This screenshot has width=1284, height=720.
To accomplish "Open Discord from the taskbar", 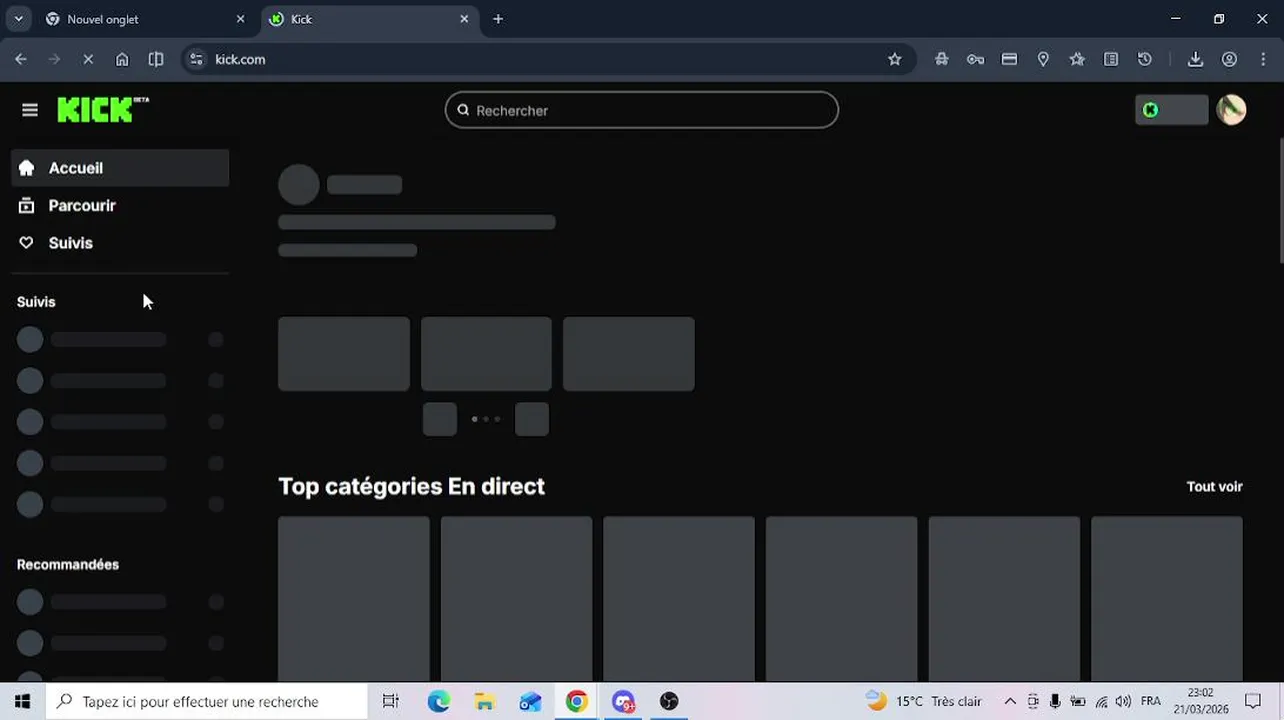I will click(x=623, y=701).
